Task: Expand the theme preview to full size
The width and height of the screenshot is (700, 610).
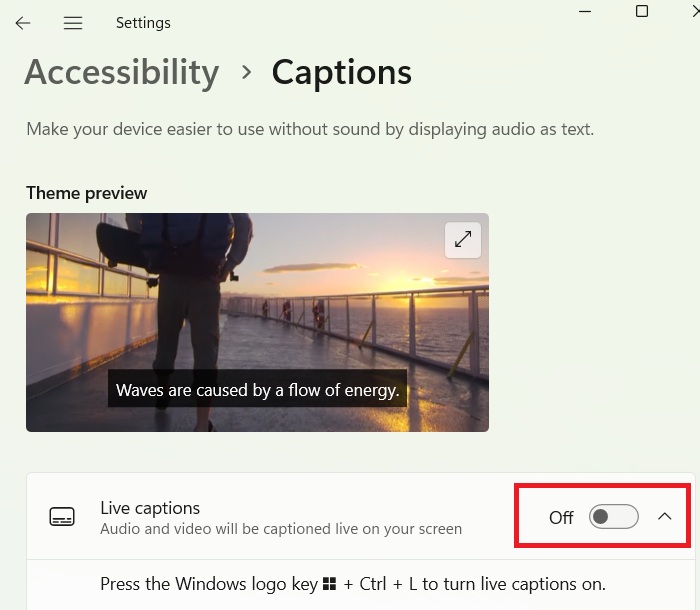Action: click(x=463, y=240)
